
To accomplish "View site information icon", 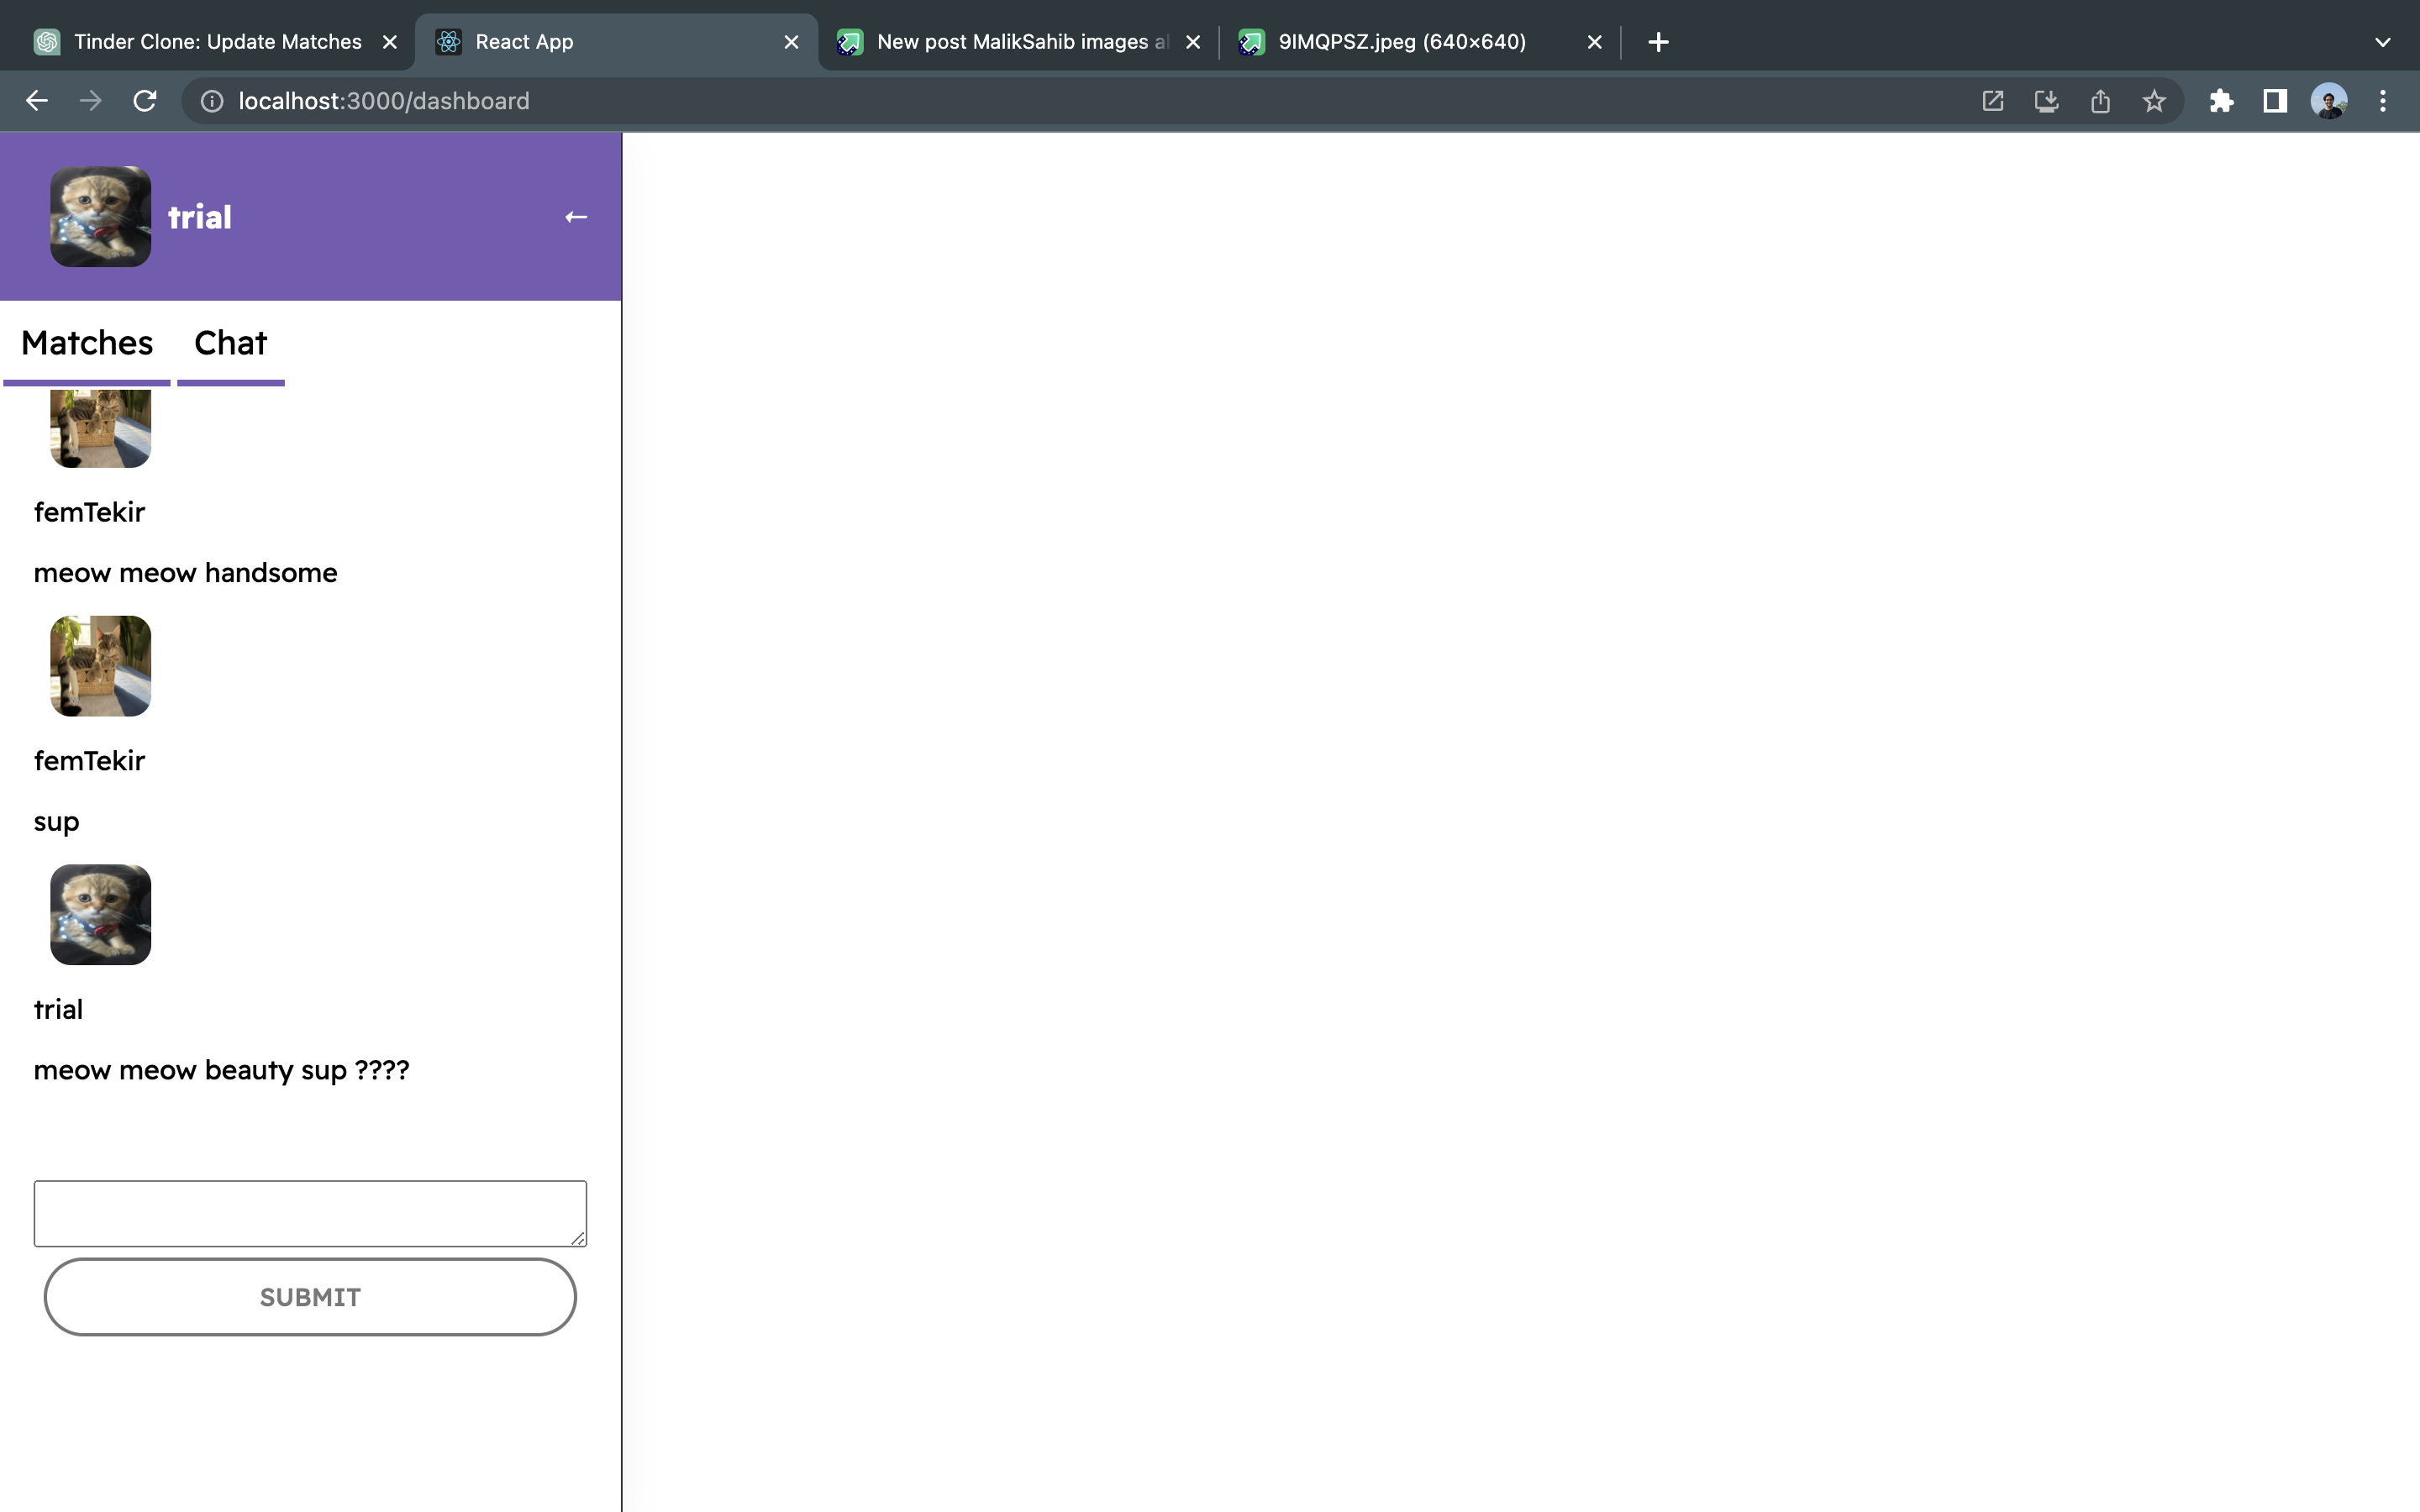I will coord(212,101).
